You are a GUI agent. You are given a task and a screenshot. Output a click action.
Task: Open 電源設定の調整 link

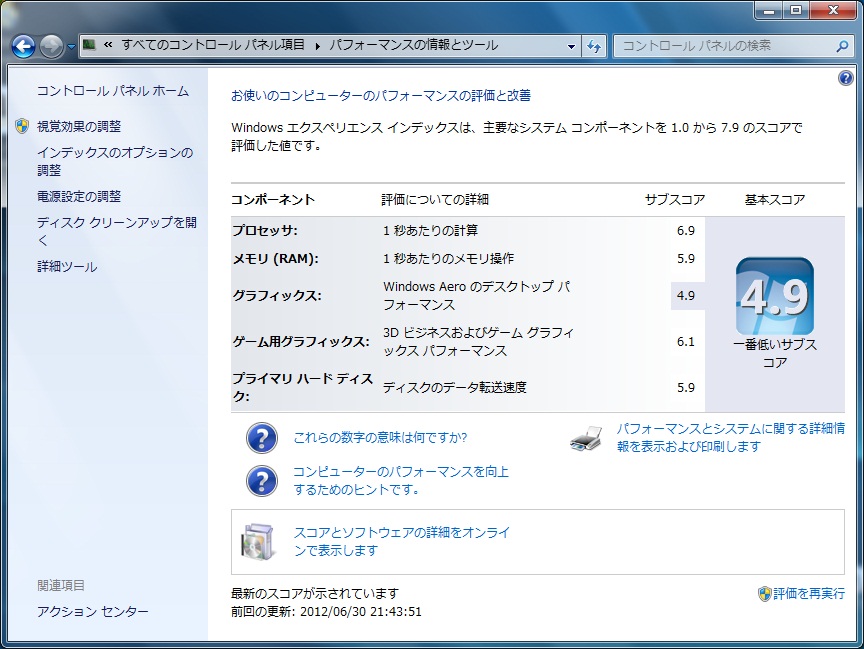[79, 197]
